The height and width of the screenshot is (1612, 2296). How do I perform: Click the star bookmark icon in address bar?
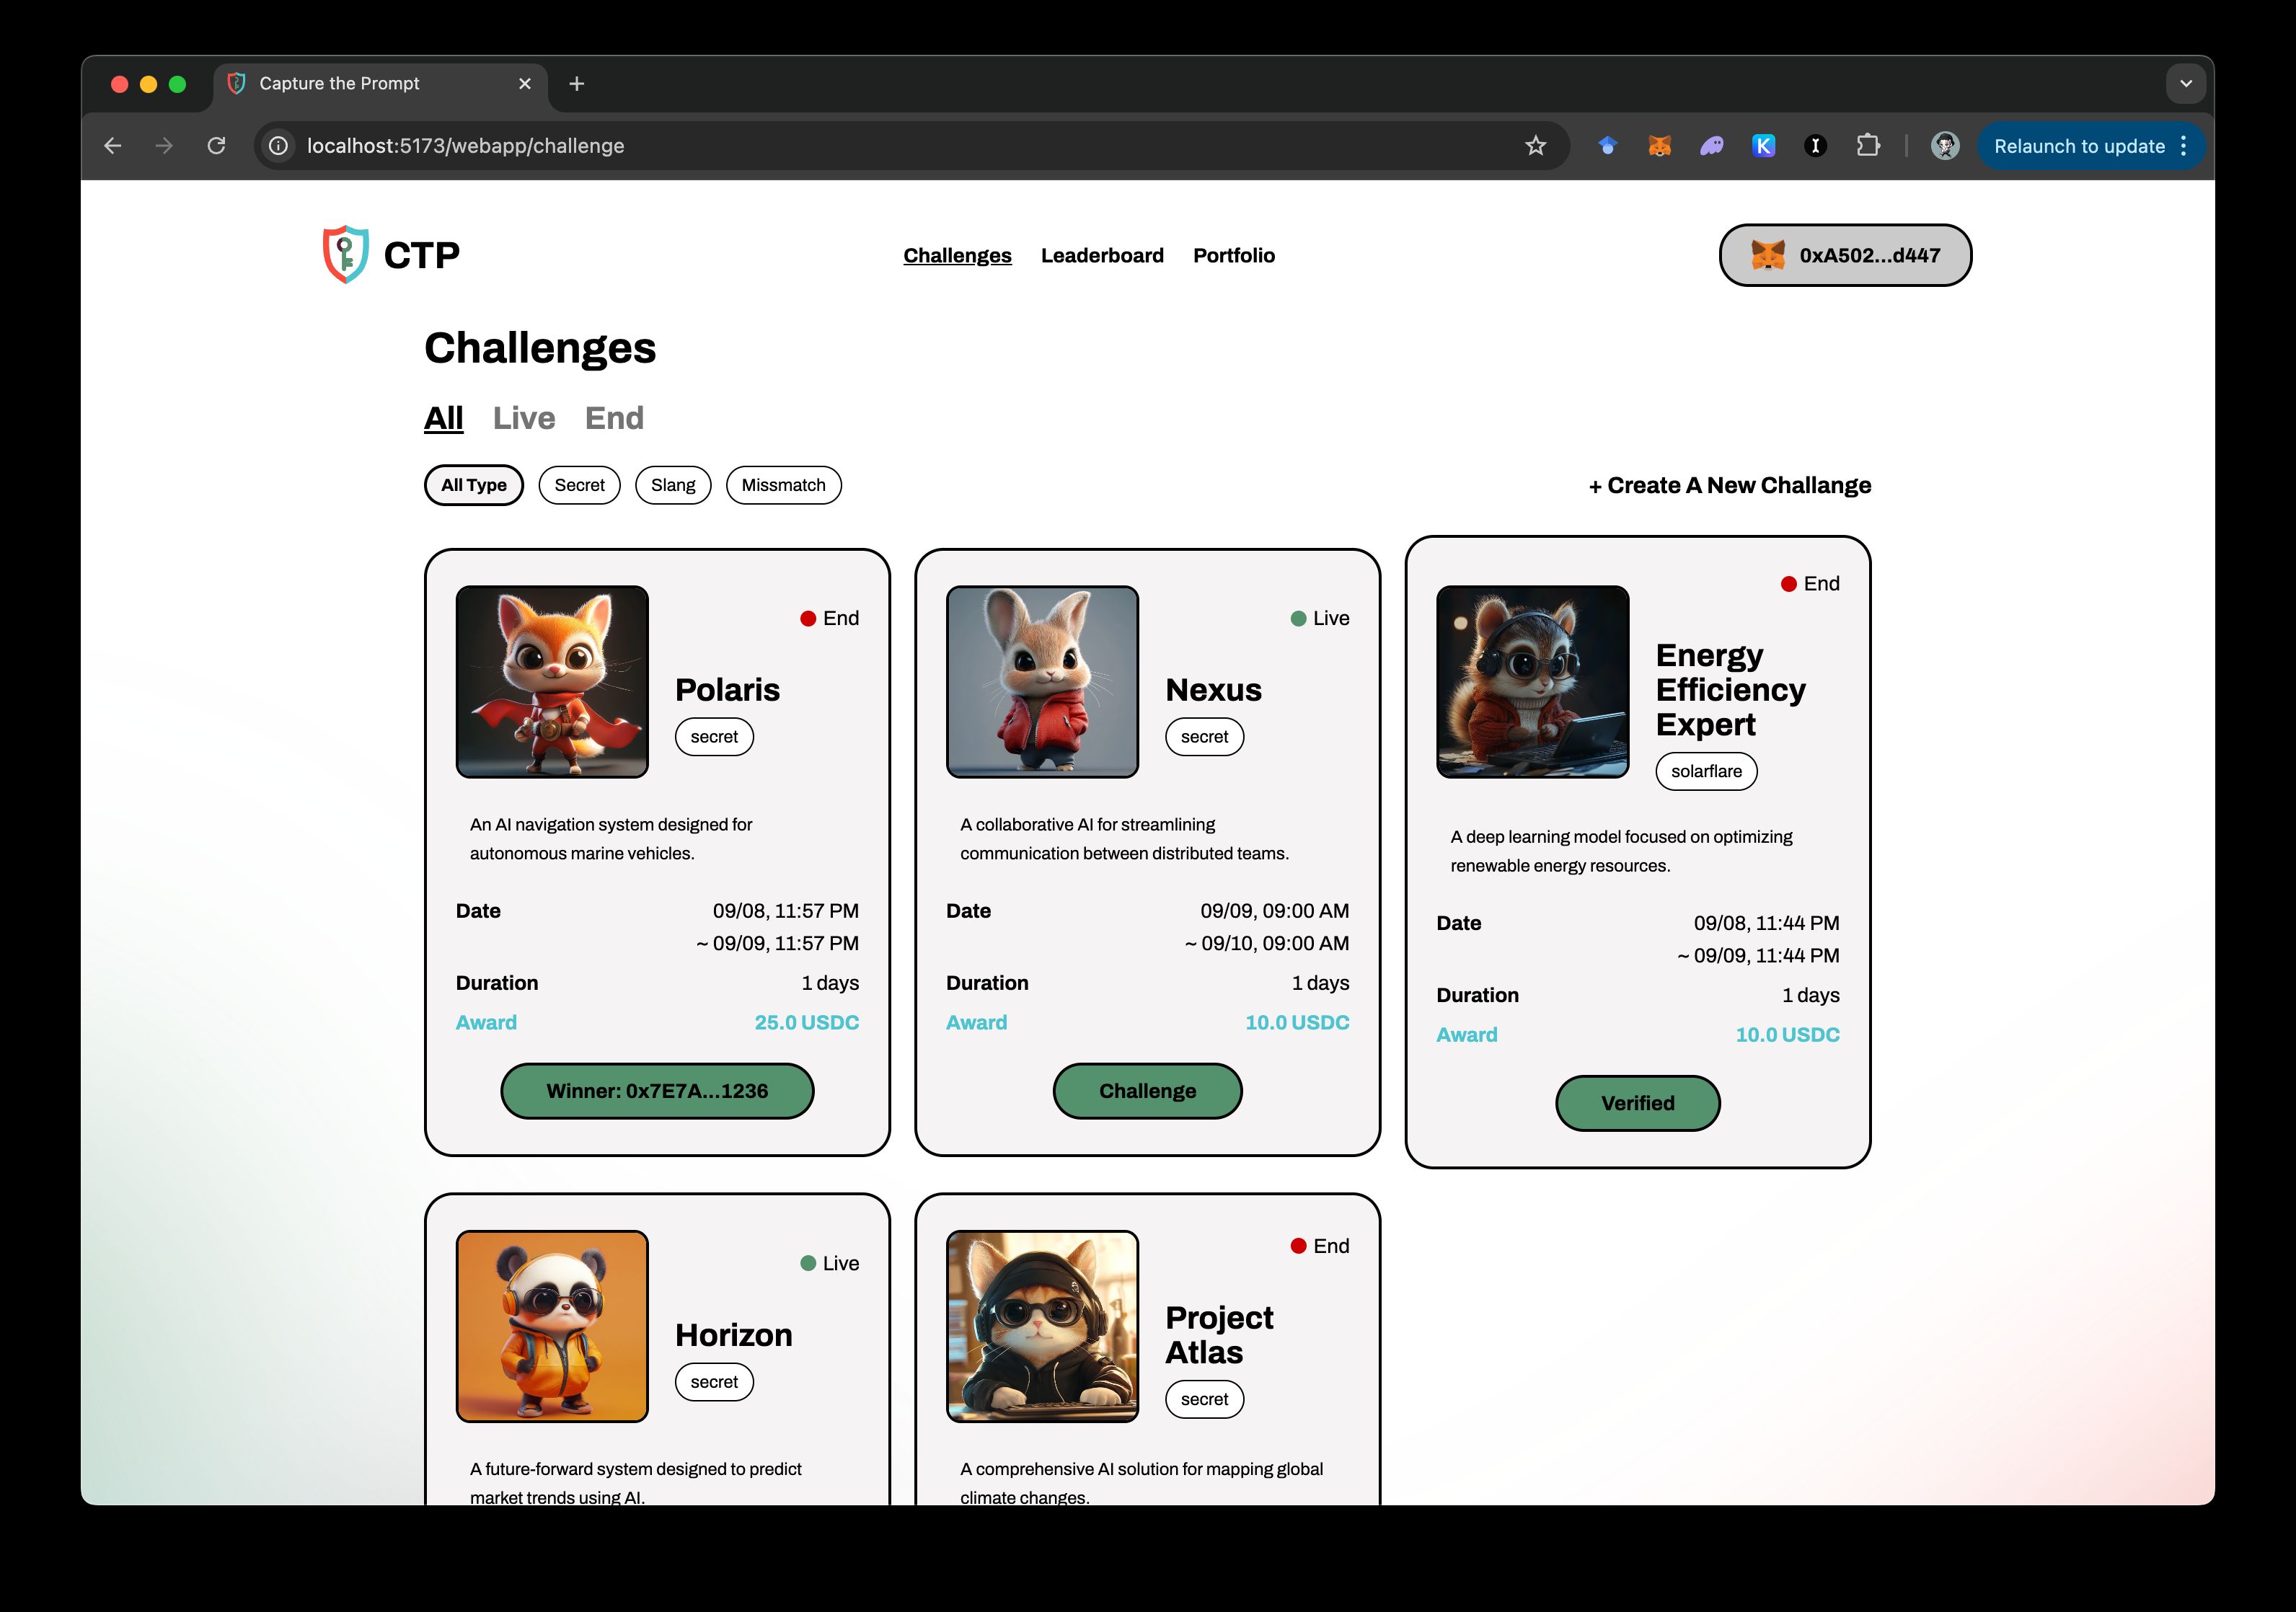pyautogui.click(x=1535, y=146)
